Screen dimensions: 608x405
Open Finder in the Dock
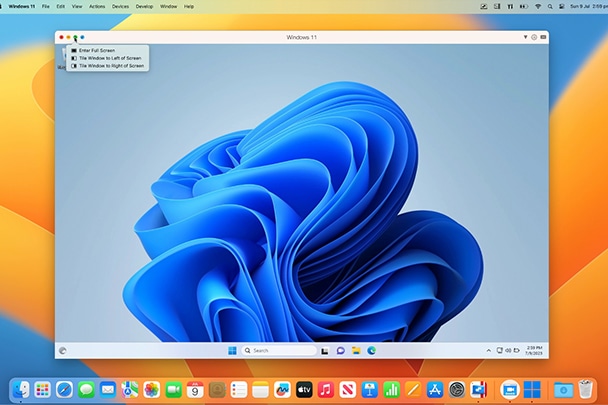[21, 389]
